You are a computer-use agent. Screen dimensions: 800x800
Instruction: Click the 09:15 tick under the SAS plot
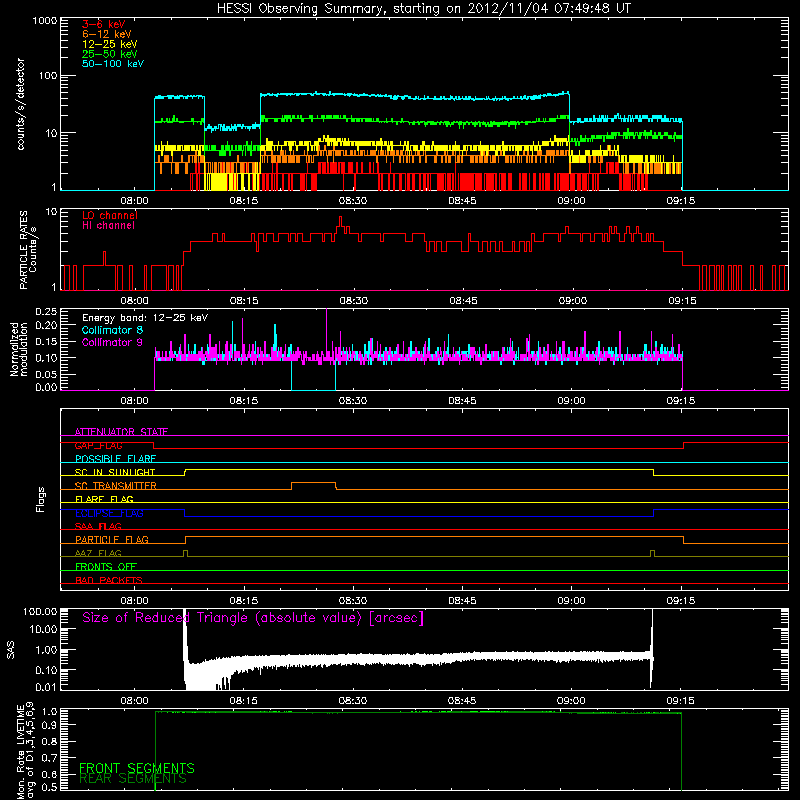pyautogui.click(x=681, y=701)
